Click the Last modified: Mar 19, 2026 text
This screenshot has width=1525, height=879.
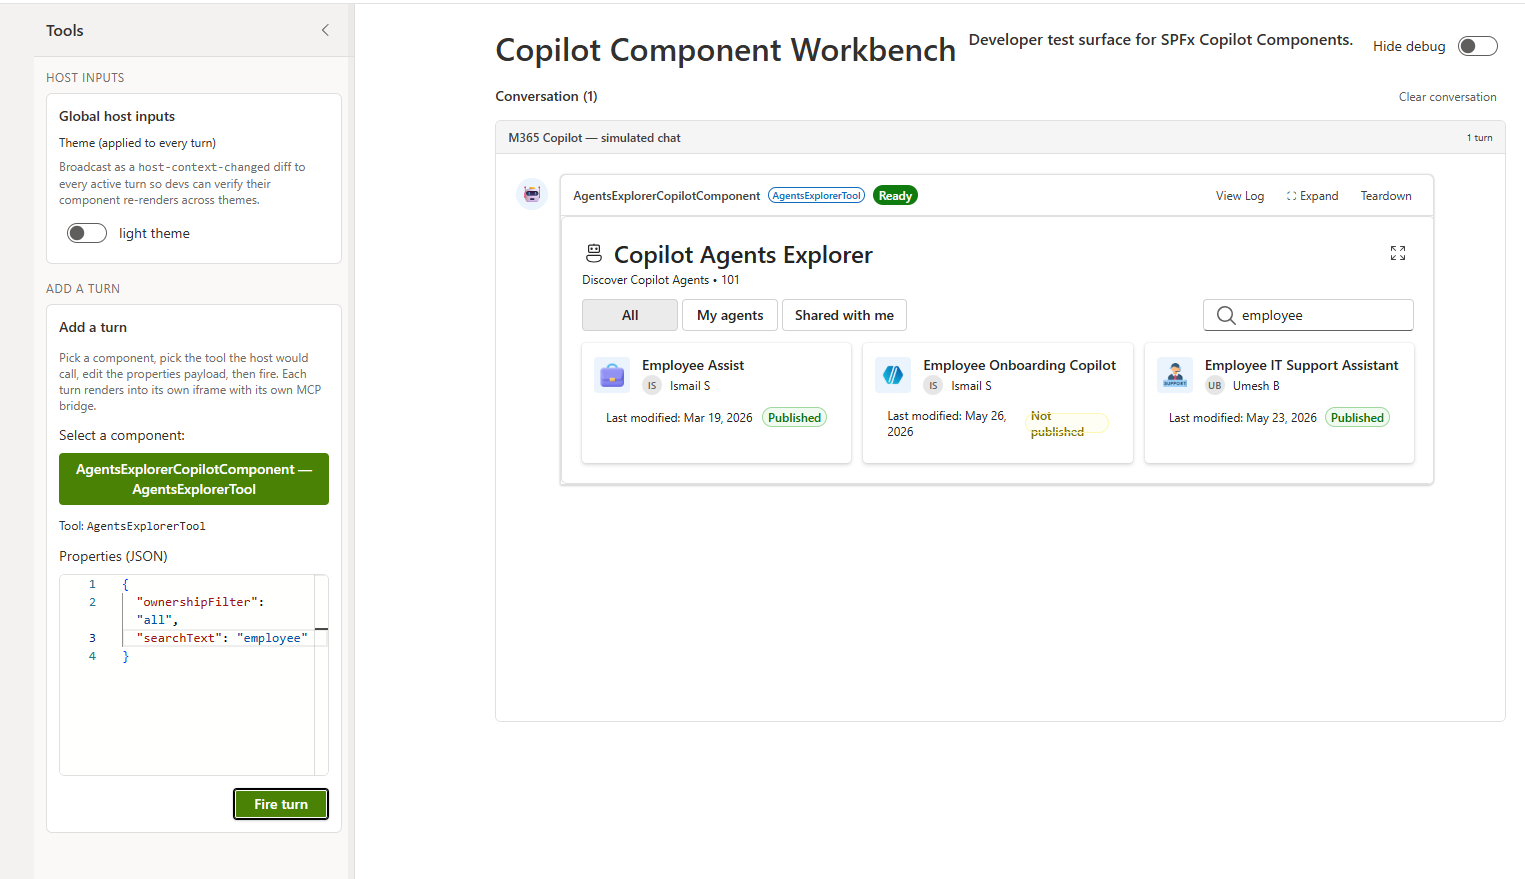(x=679, y=418)
